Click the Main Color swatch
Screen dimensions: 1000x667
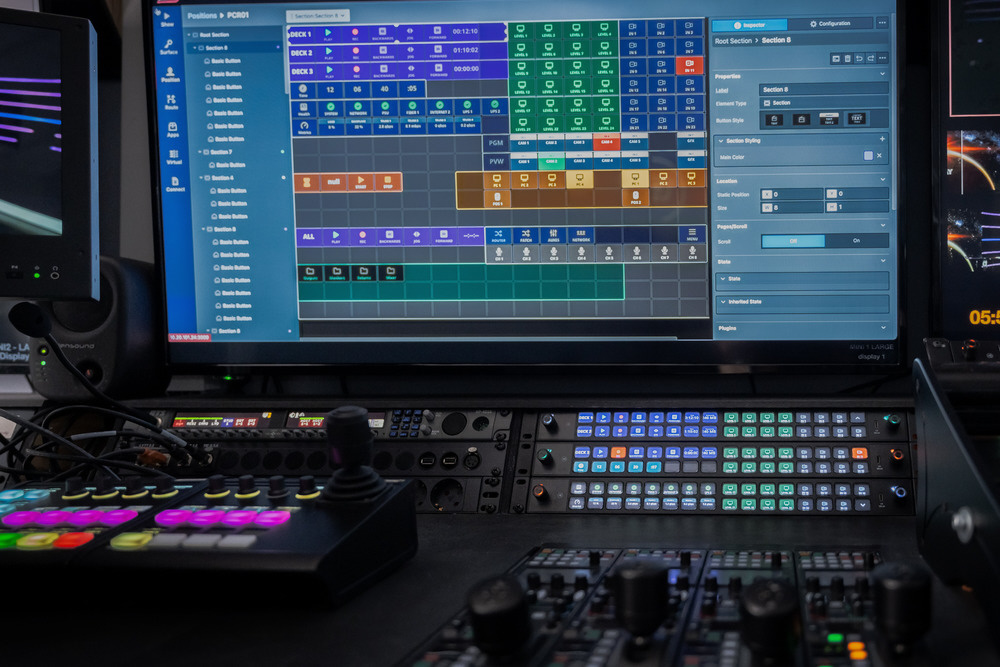pos(868,156)
